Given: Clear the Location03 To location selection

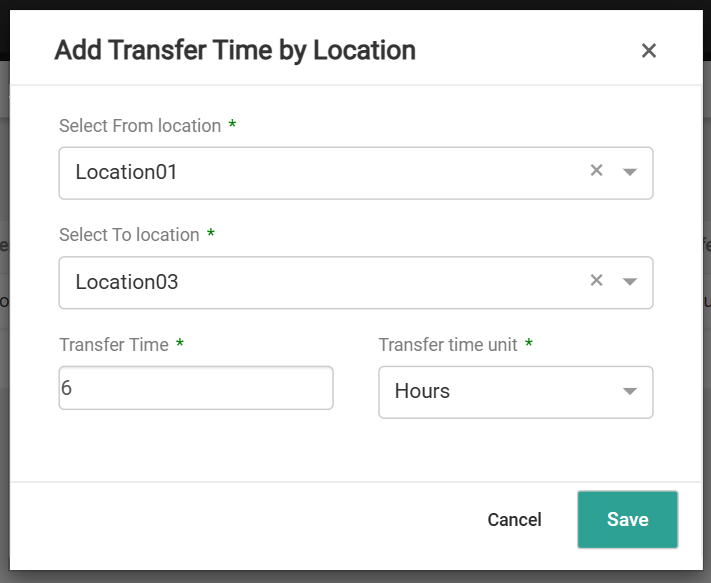Looking at the screenshot, I should point(596,280).
